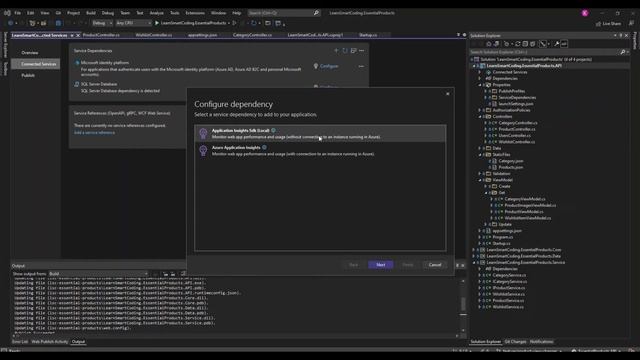
Task: Click the plus icon in Service Dependencies header
Action: tap(336, 51)
